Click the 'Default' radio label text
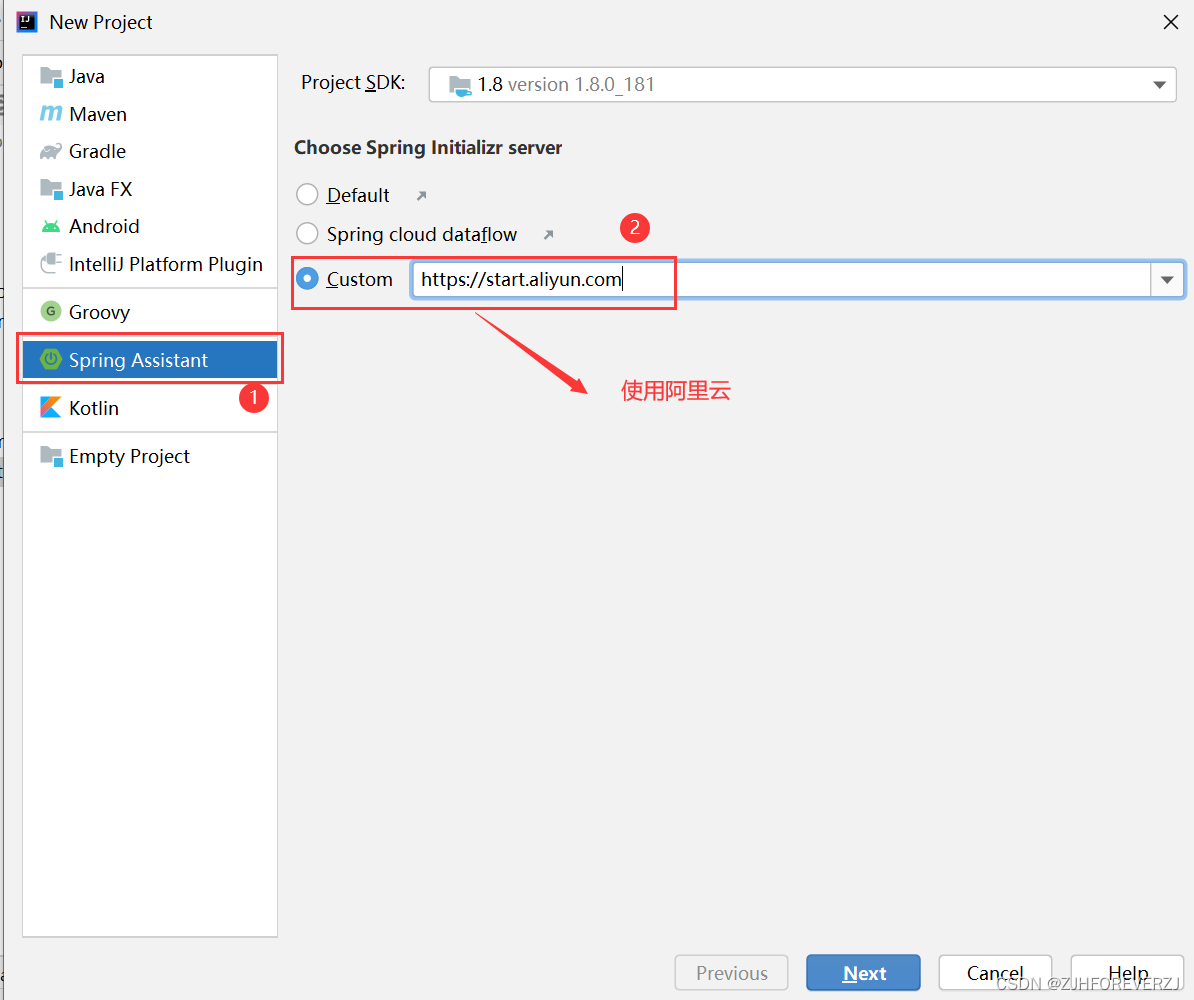 [358, 196]
